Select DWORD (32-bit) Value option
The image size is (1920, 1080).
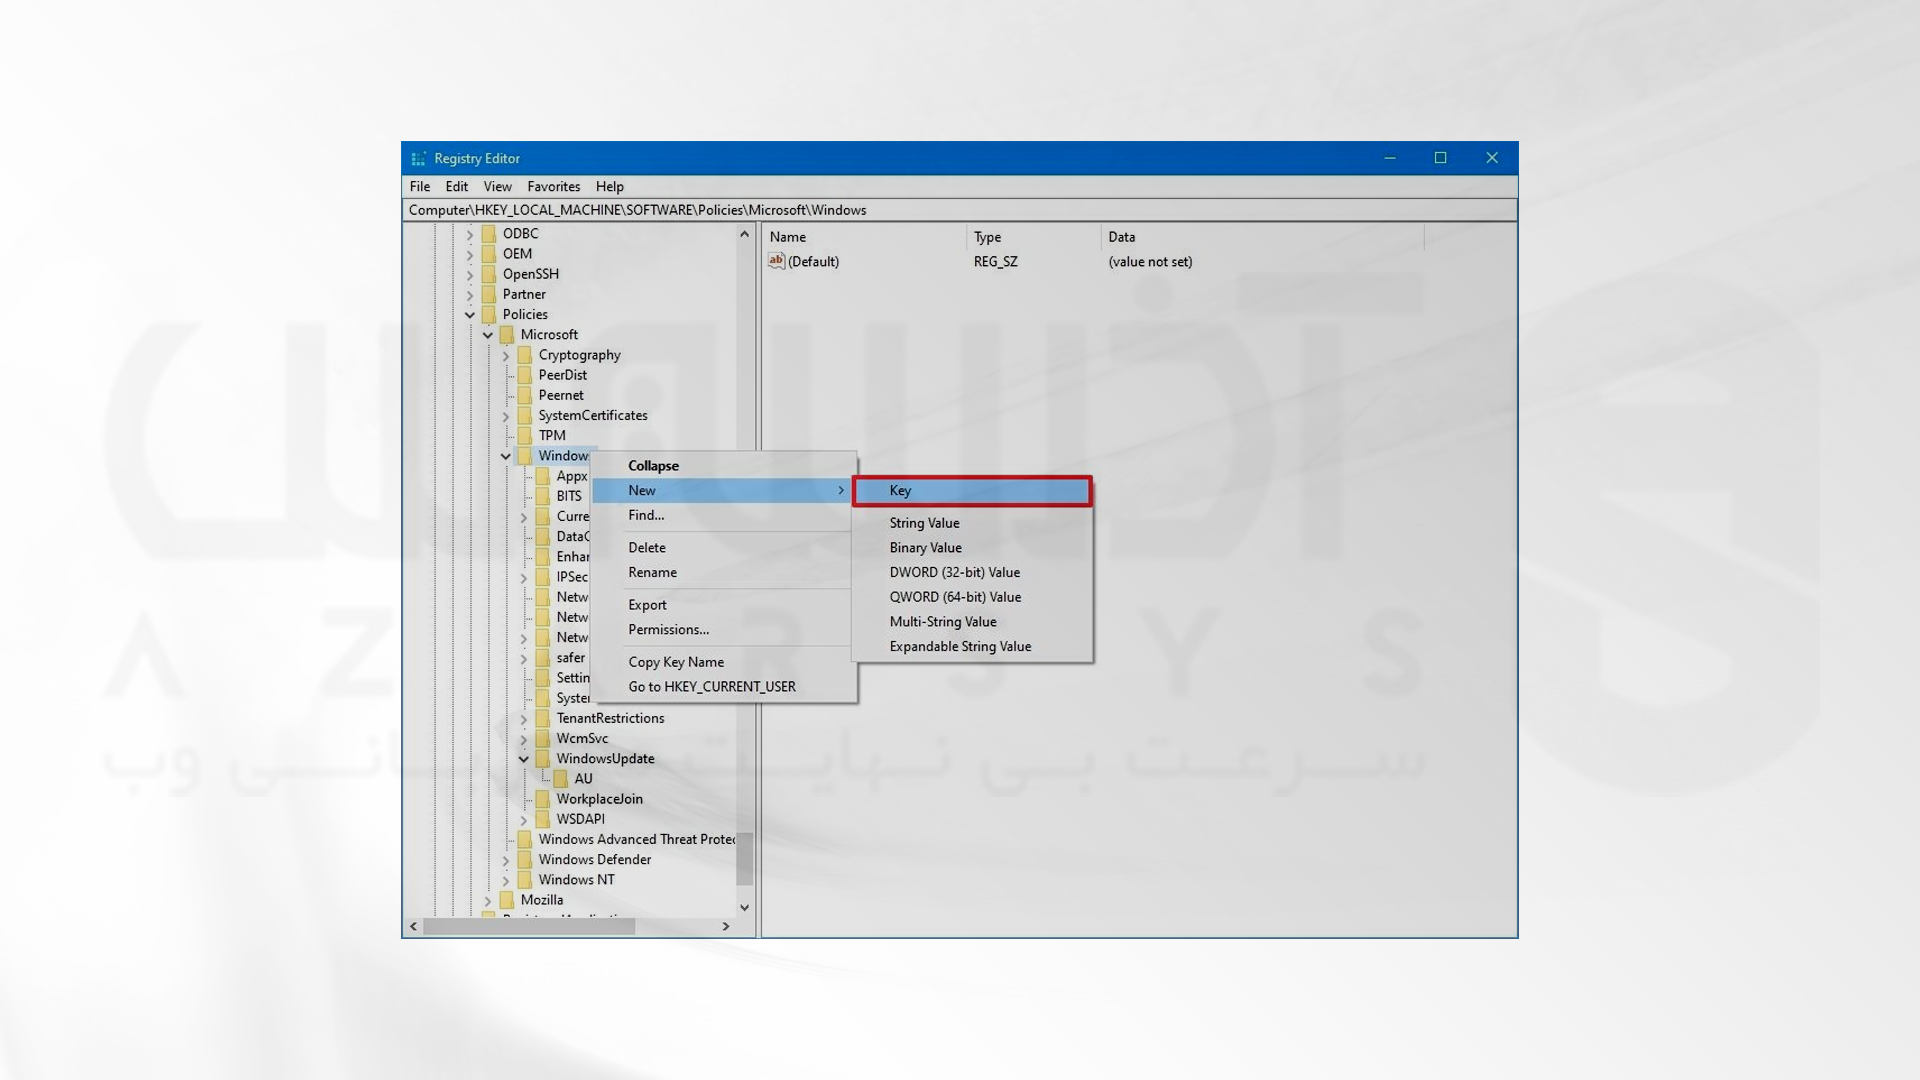[x=953, y=571]
